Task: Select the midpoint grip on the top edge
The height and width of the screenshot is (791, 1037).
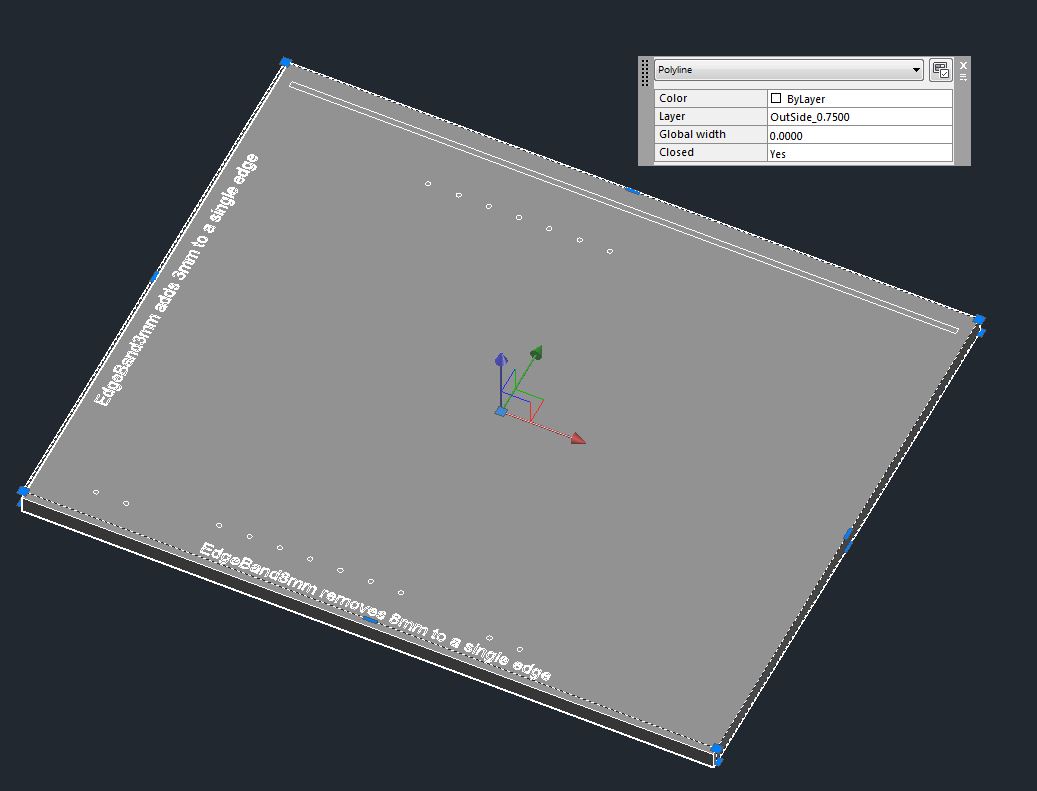Action: pyautogui.click(x=633, y=188)
